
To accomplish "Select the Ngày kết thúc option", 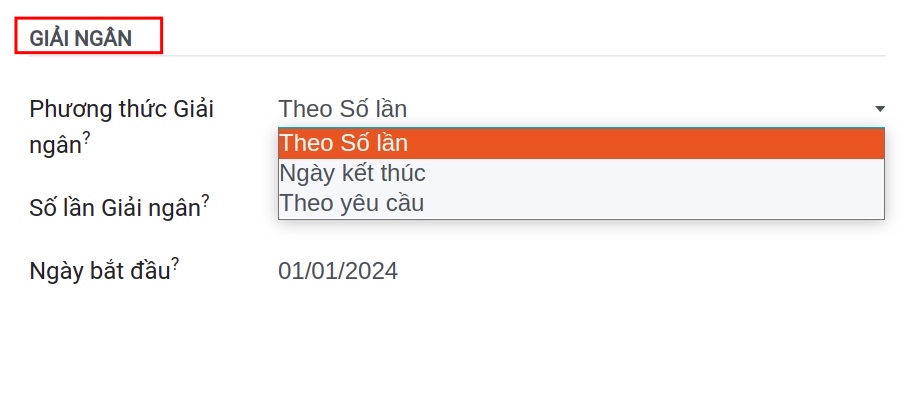I will click(581, 174).
